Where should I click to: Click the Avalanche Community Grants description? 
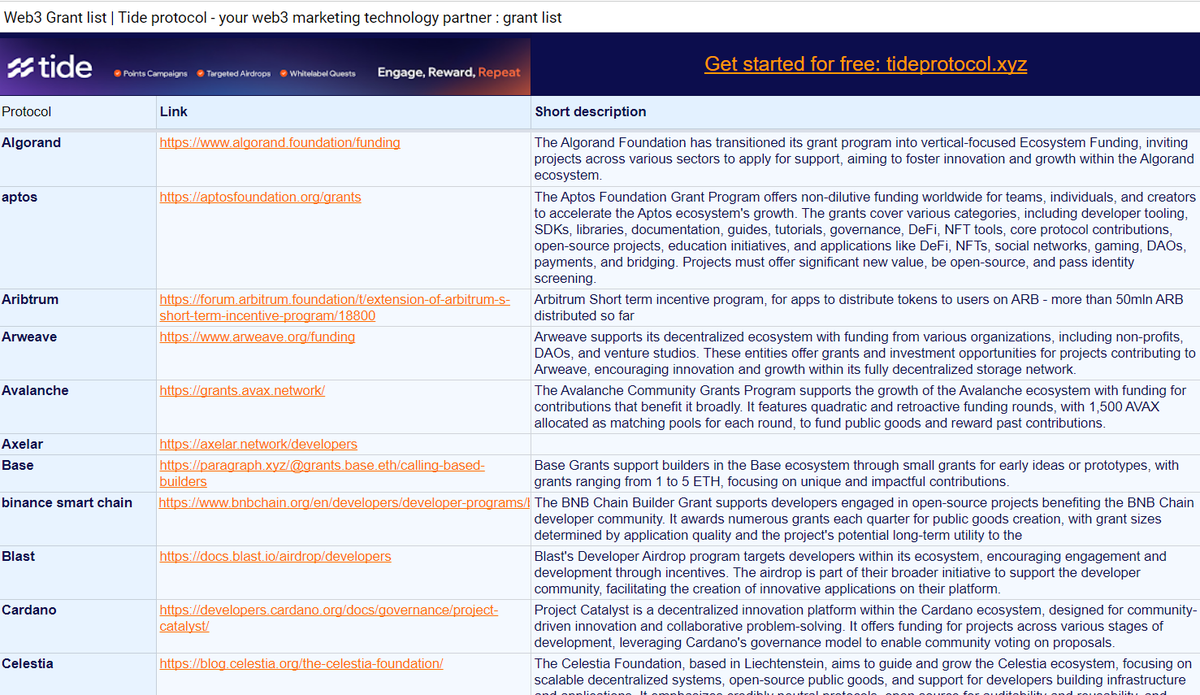(865, 407)
